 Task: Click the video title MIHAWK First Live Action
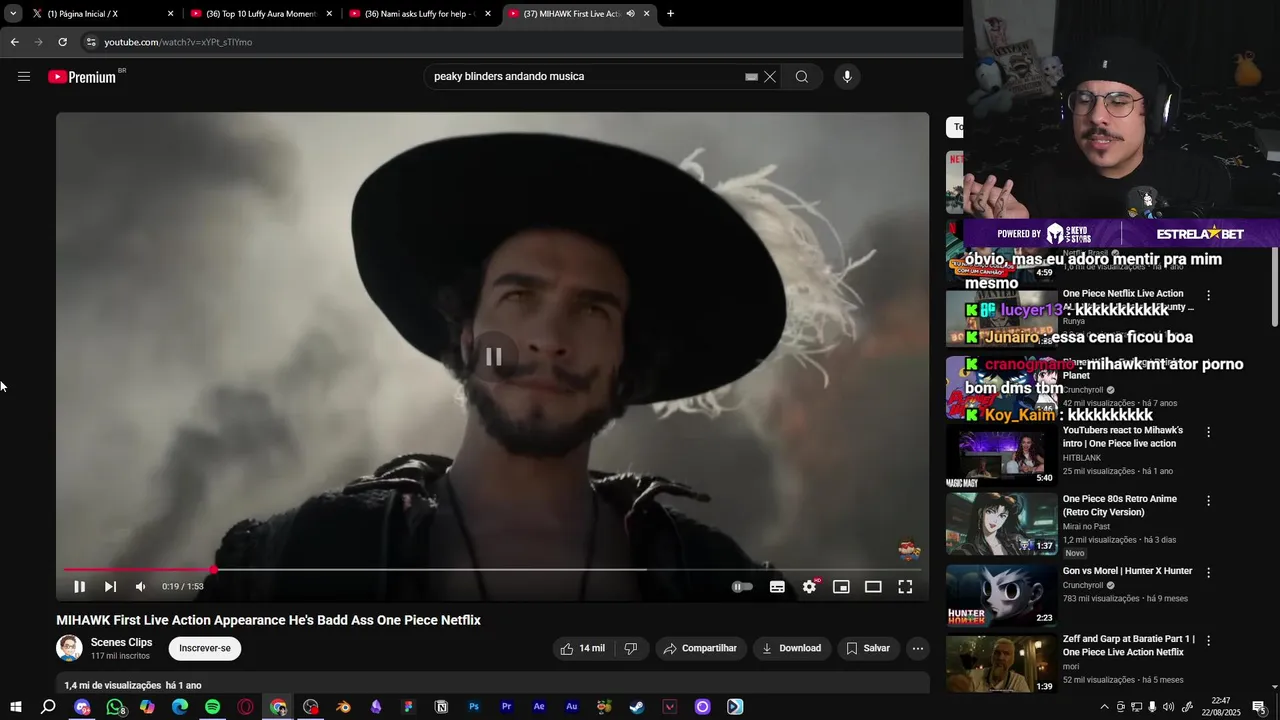coord(268,620)
